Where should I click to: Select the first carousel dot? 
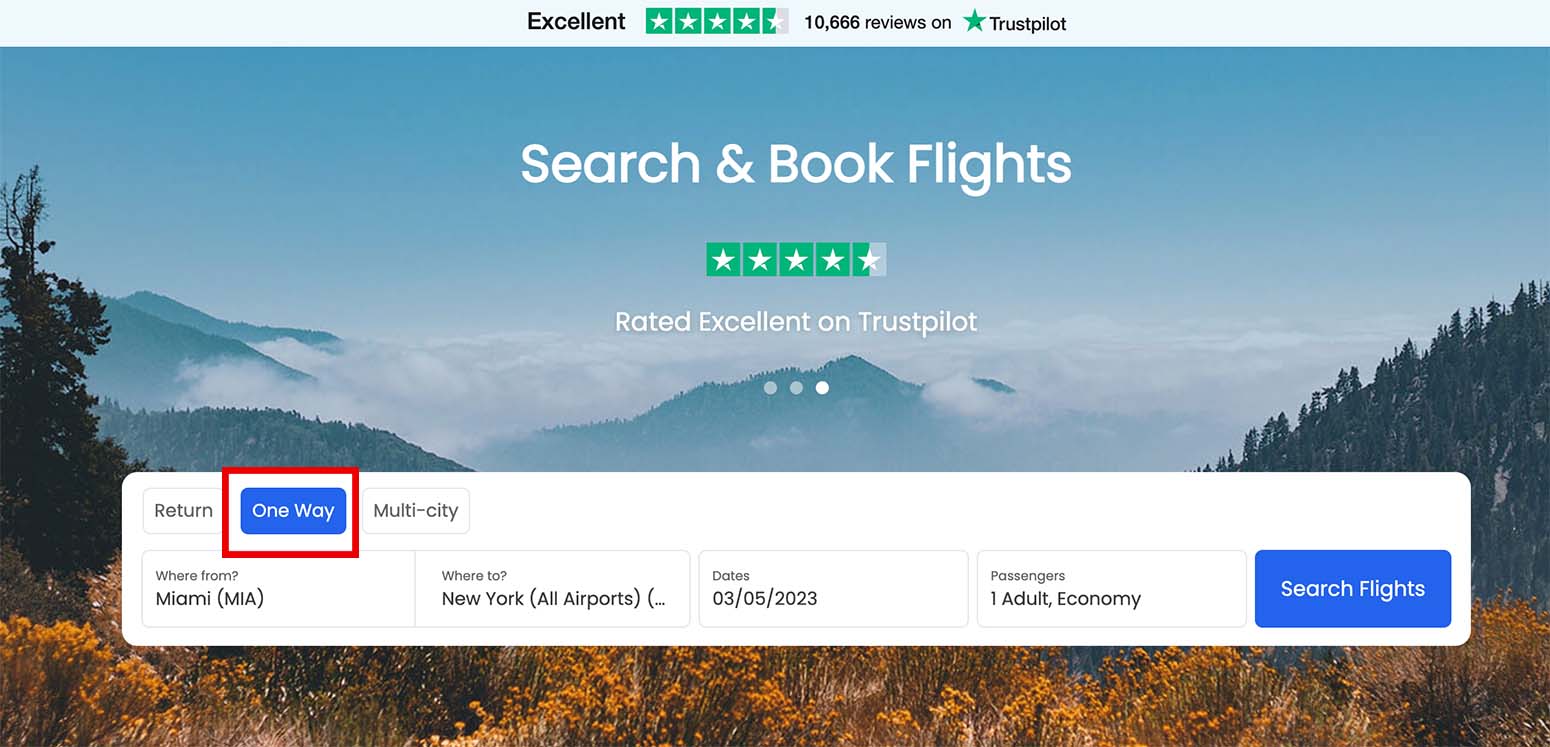pos(770,388)
